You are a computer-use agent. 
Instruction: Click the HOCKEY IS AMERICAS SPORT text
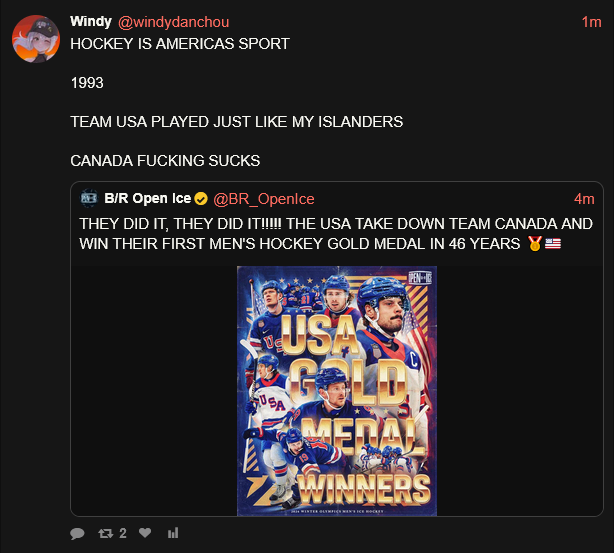(x=180, y=44)
